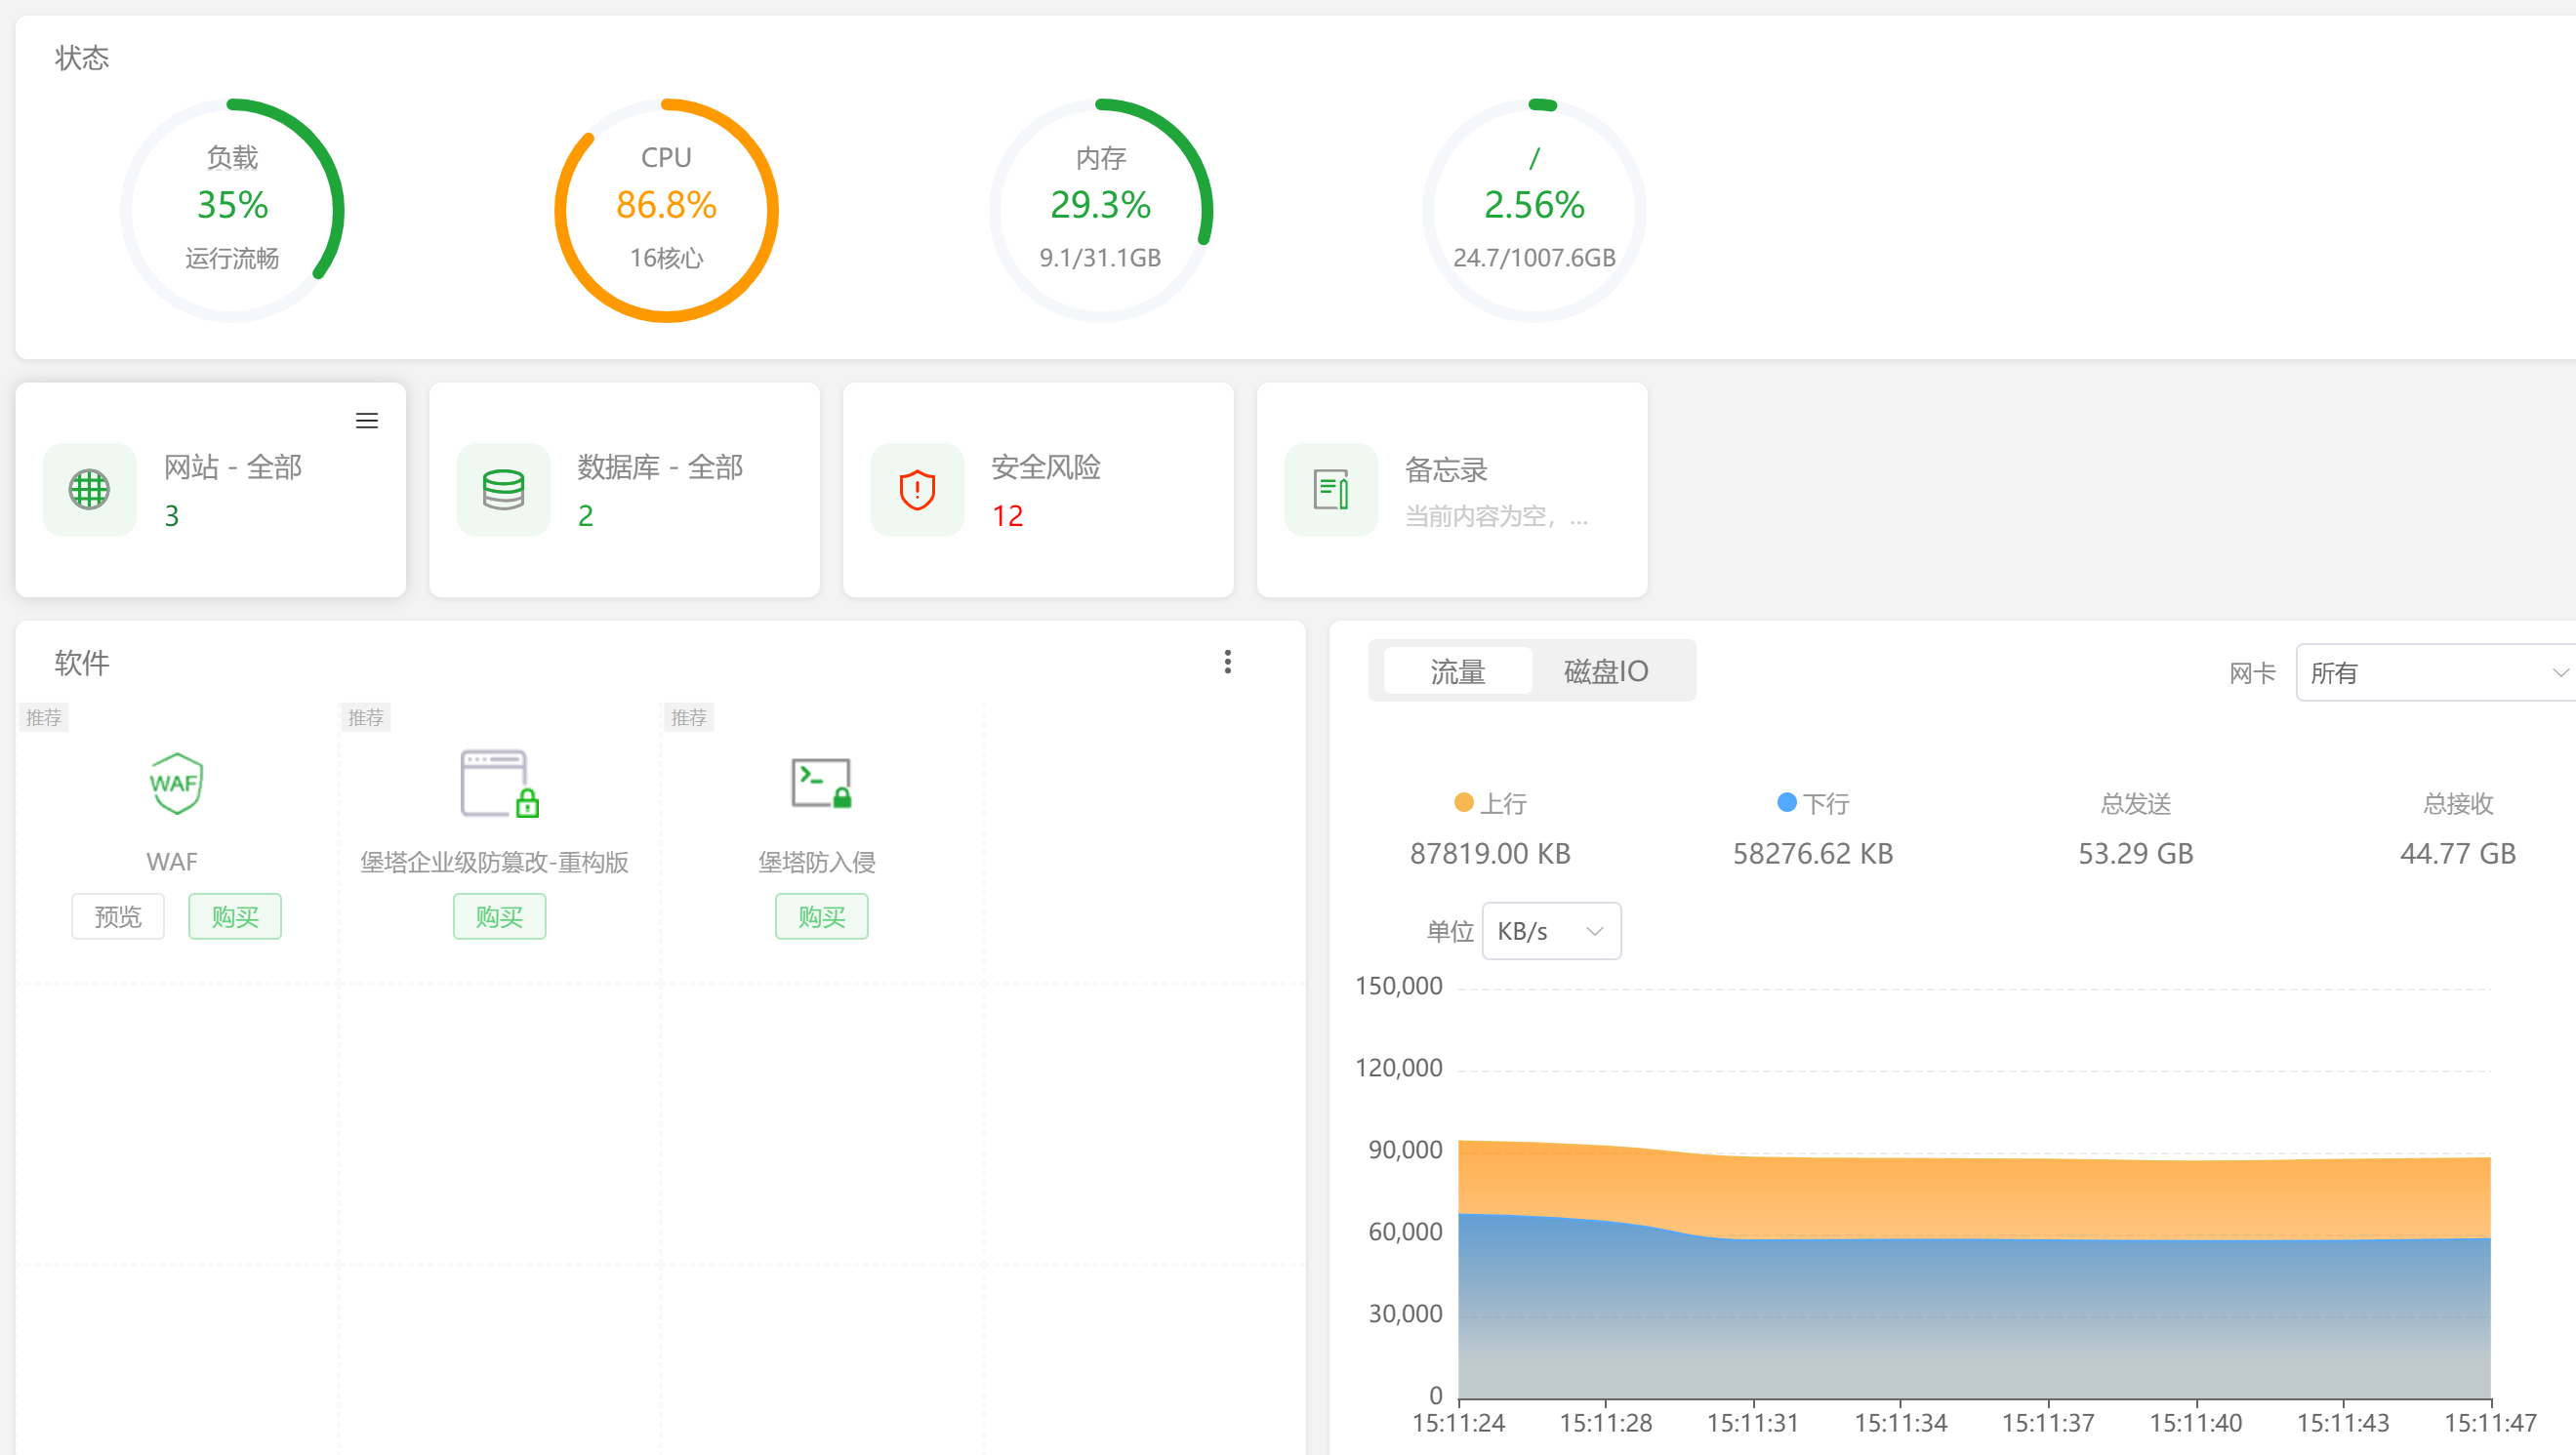Click the 上行 legend label

pos(1503,804)
